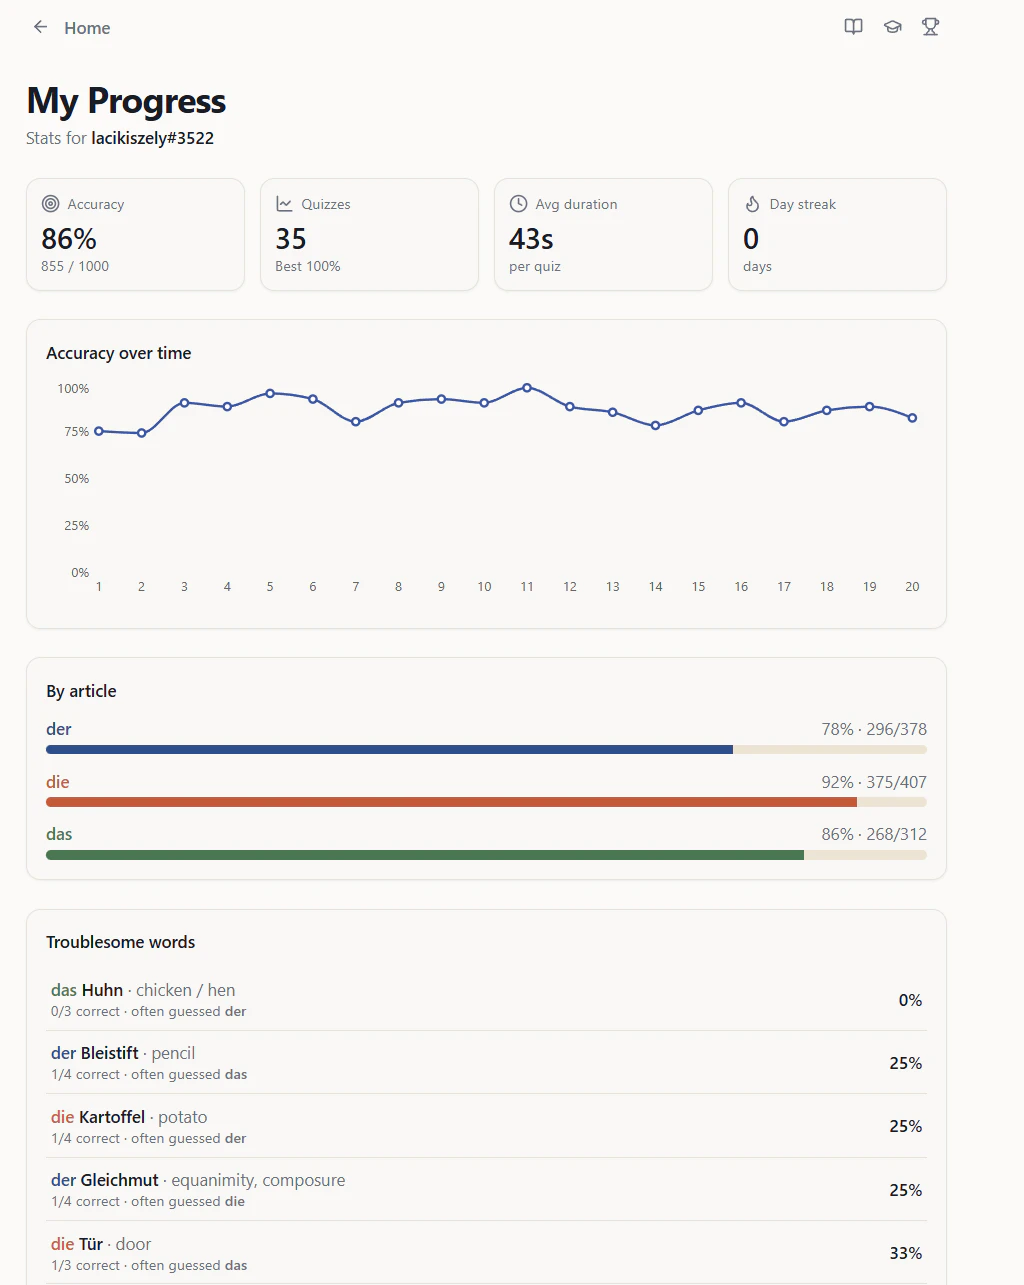Image resolution: width=1024 pixels, height=1285 pixels.
Task: Click data point for quiz 11 on chart
Action: [x=527, y=387]
